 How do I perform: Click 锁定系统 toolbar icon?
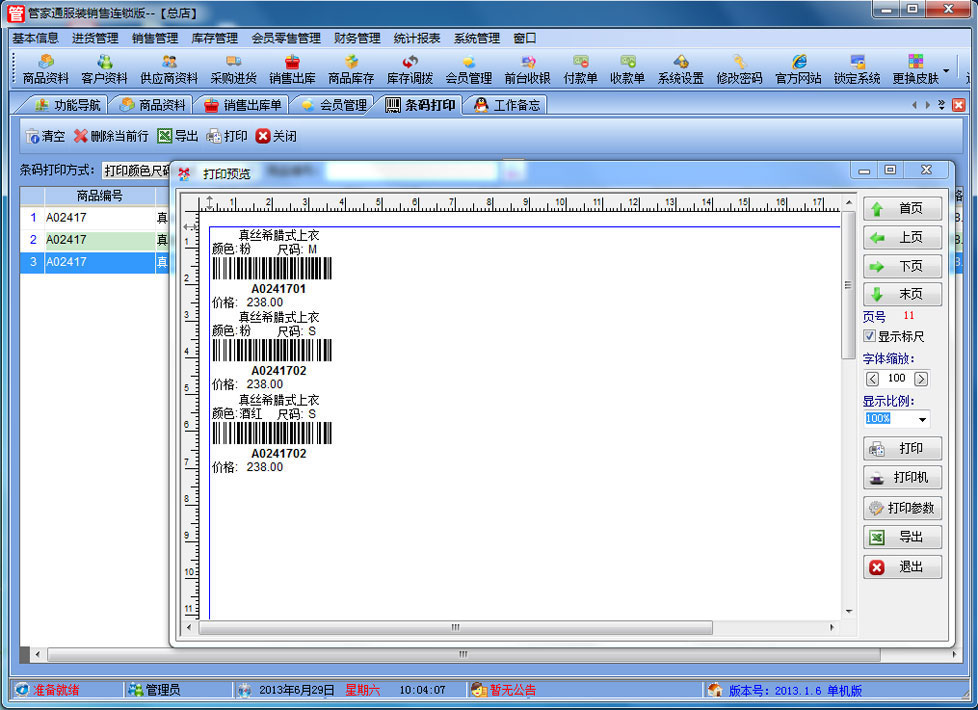coord(857,69)
